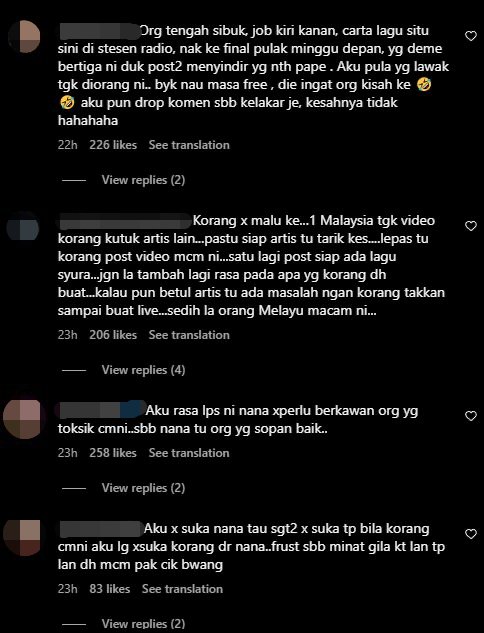Viewport: 484px width, 633px height.
Task: Open the 206 likes count
Action: (113, 335)
